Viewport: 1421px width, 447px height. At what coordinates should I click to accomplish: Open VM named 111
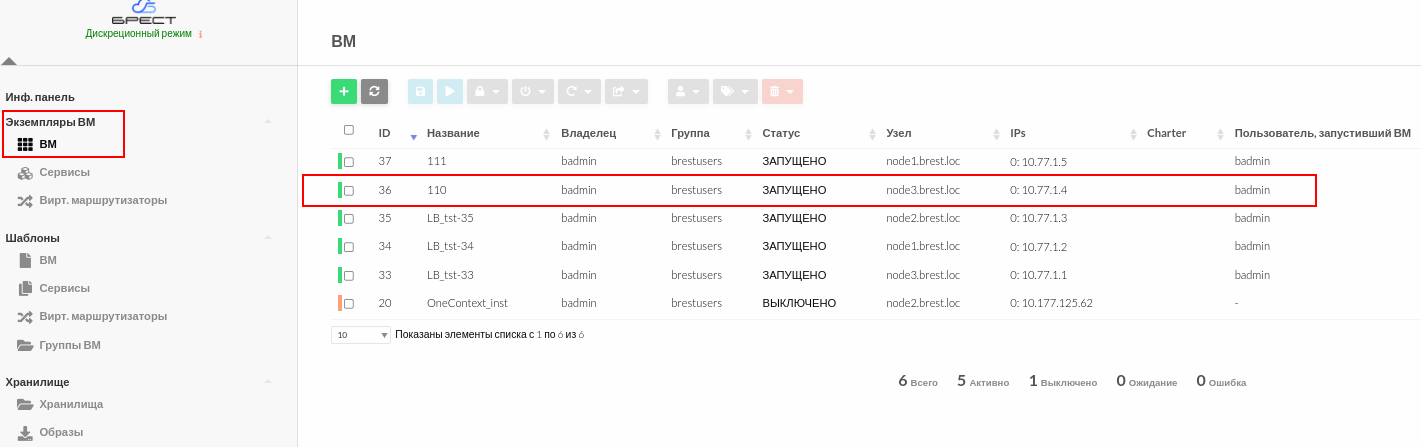click(x=436, y=161)
